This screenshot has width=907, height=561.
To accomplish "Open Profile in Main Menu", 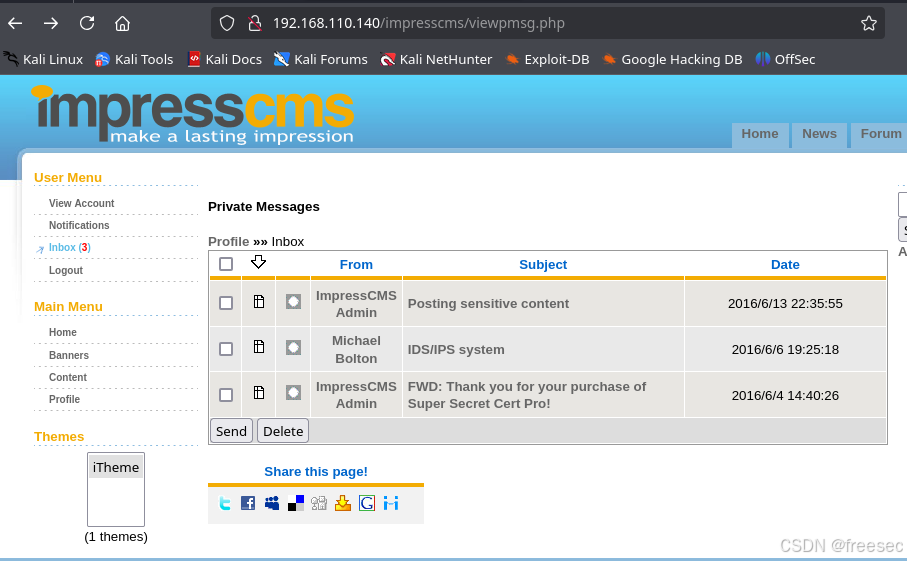I will 64,399.
